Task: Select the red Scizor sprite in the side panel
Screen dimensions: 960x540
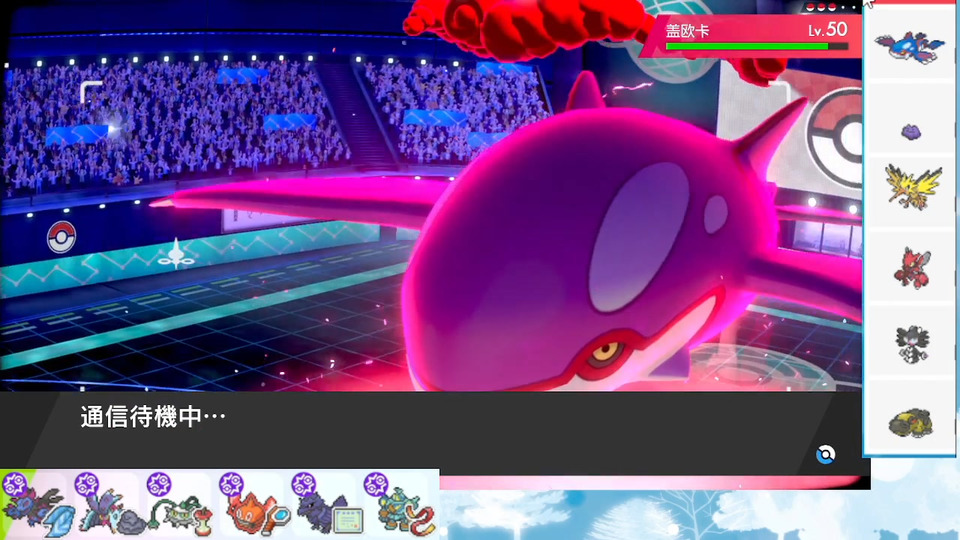Action: pyautogui.click(x=912, y=268)
